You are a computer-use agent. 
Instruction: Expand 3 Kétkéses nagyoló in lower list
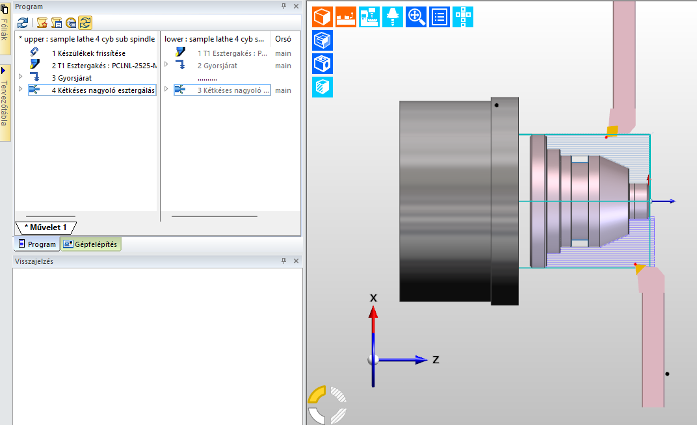(166, 89)
